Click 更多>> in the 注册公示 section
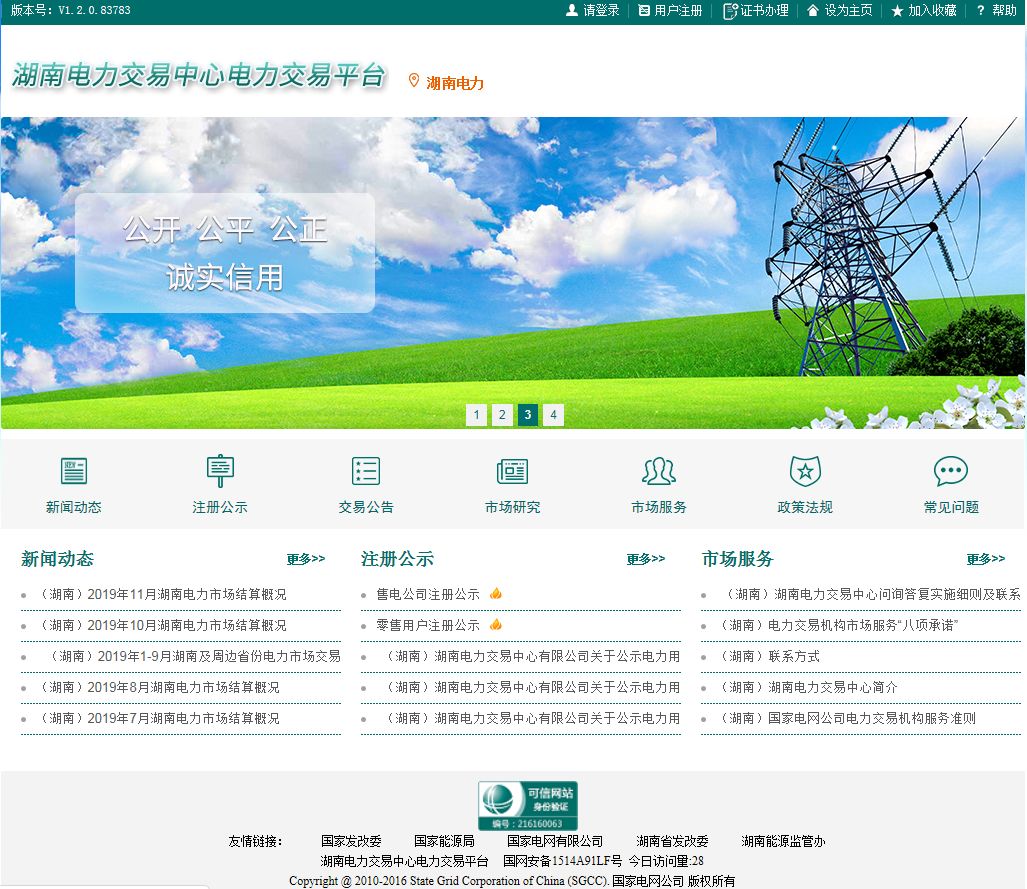Screen dimensions: 1027x889 click(x=646, y=559)
